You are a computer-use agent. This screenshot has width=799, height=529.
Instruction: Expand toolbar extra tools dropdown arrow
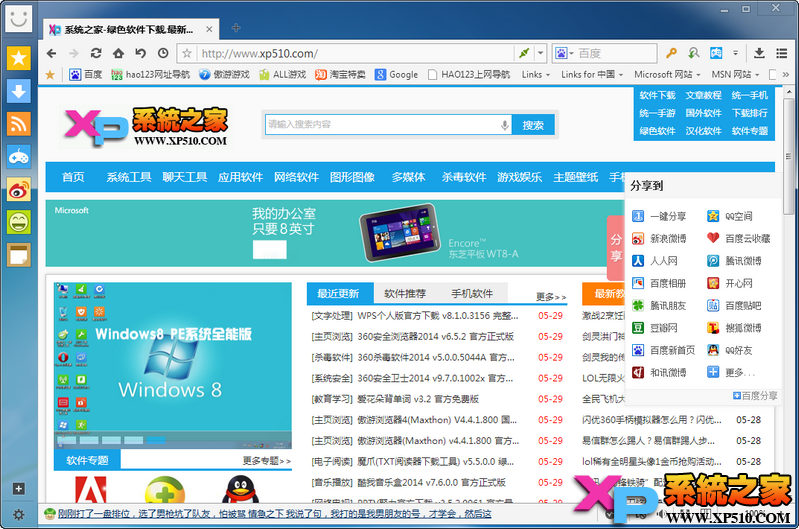[x=735, y=52]
